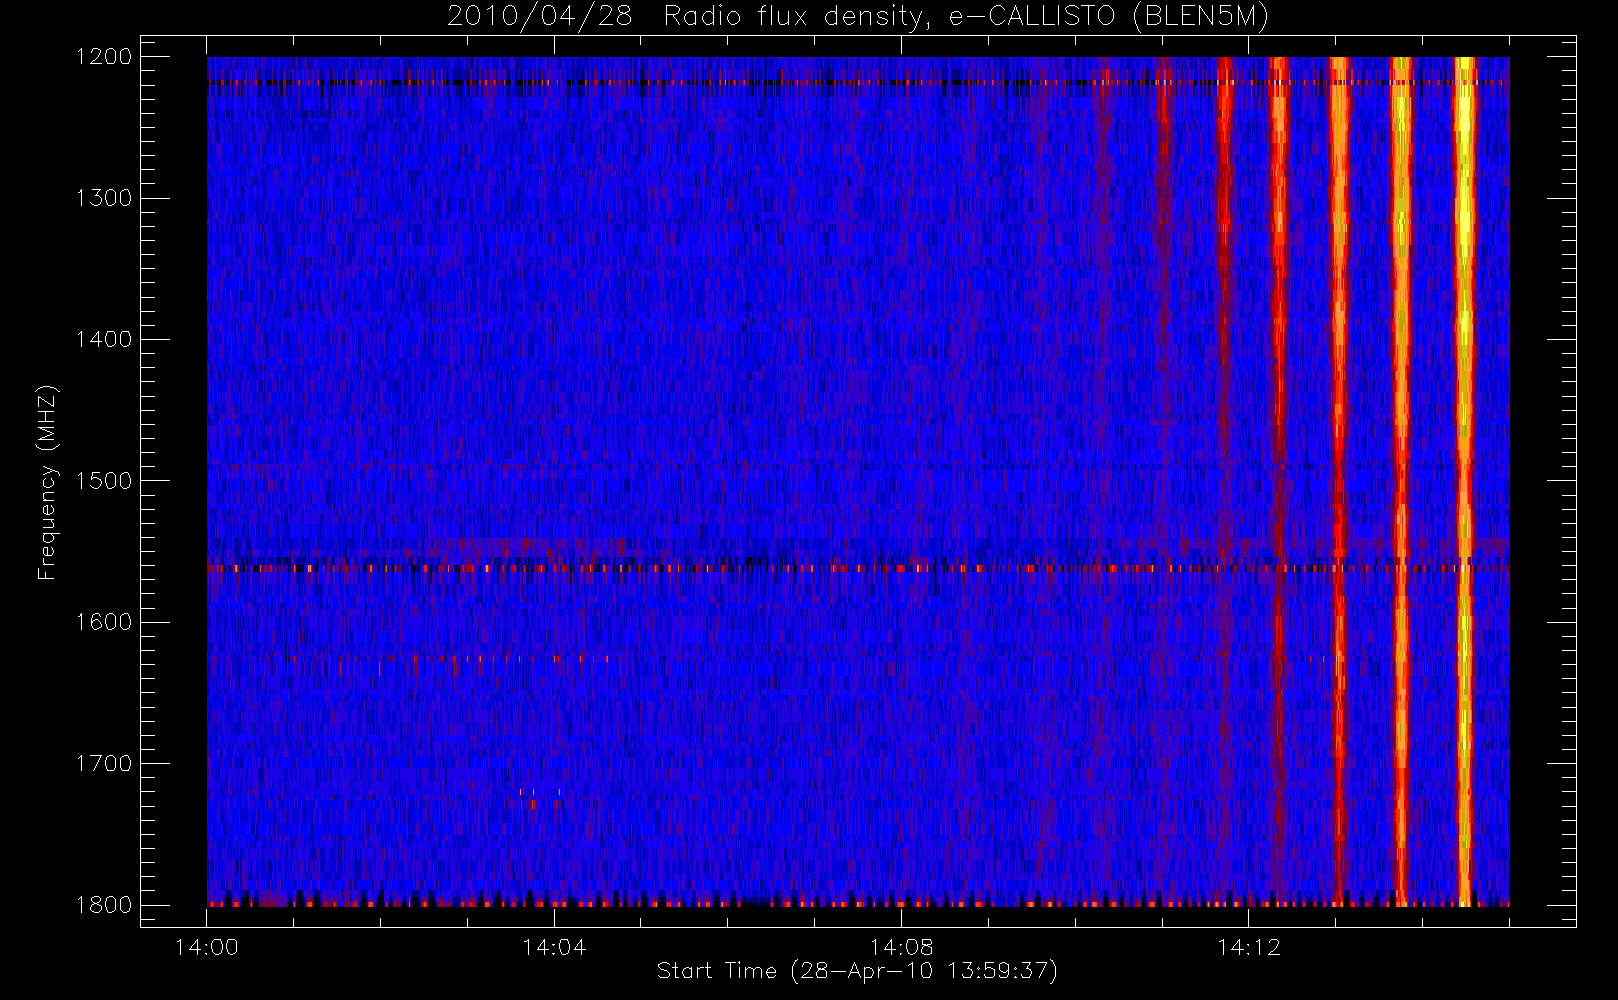1618x1000 pixels.
Task: Click the 14:08 time axis label
Action: [x=901, y=947]
